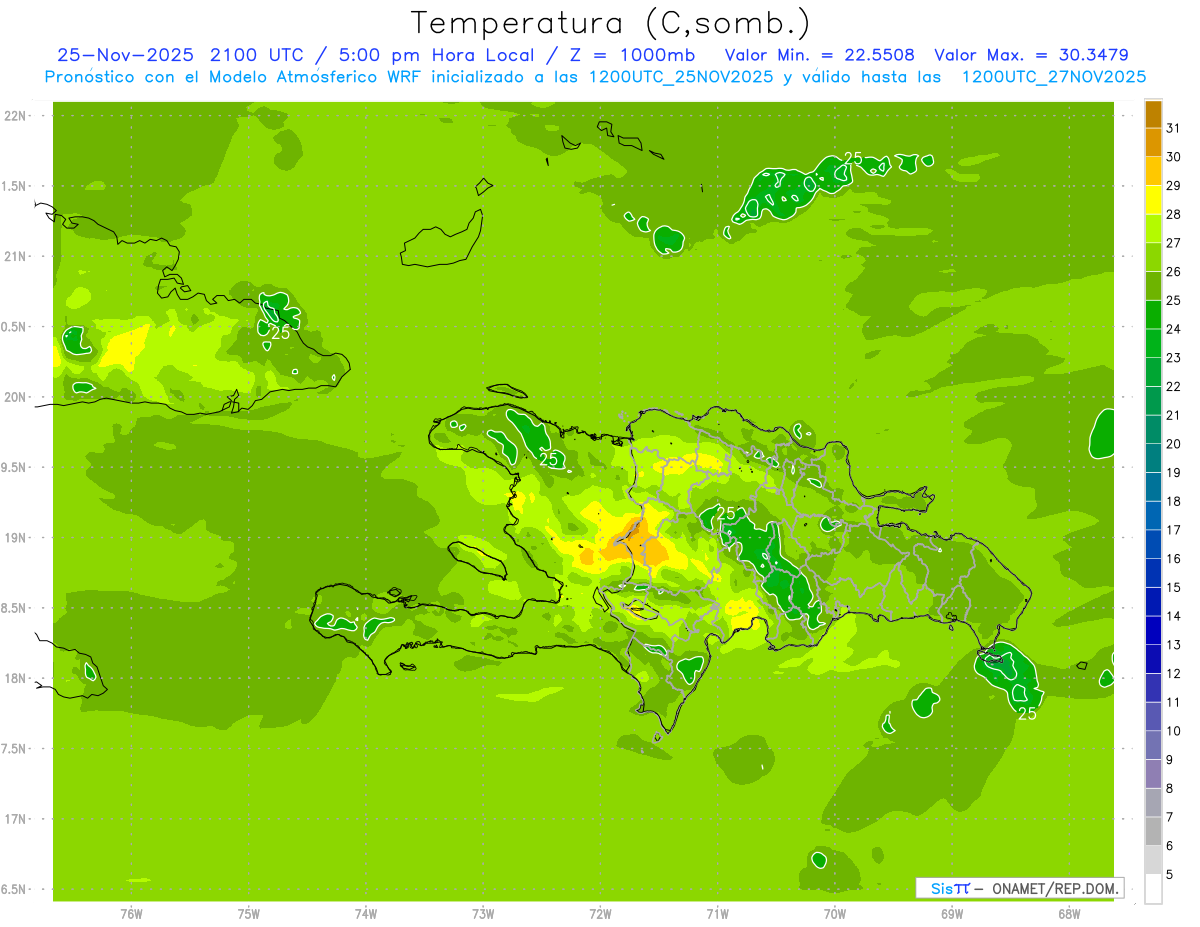Click the "22N" latitude axis label
This screenshot has width=1200, height=927.
[x=15, y=115]
